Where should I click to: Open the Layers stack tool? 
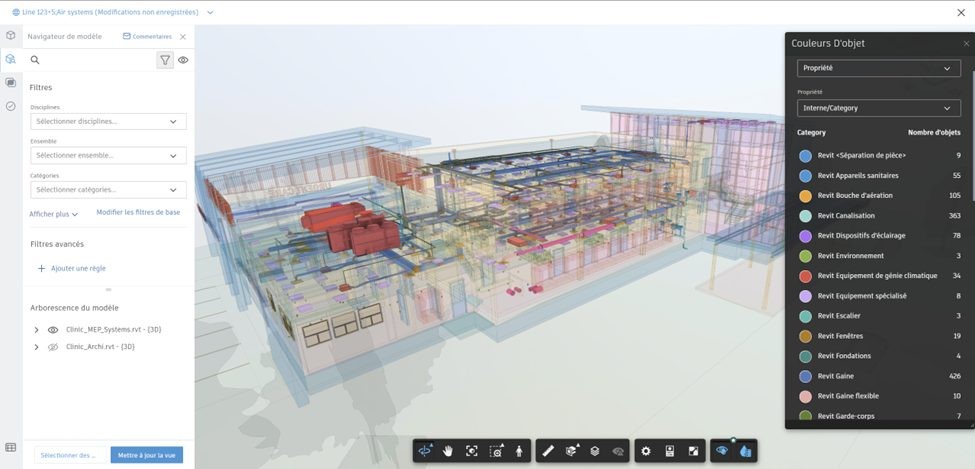click(594, 451)
